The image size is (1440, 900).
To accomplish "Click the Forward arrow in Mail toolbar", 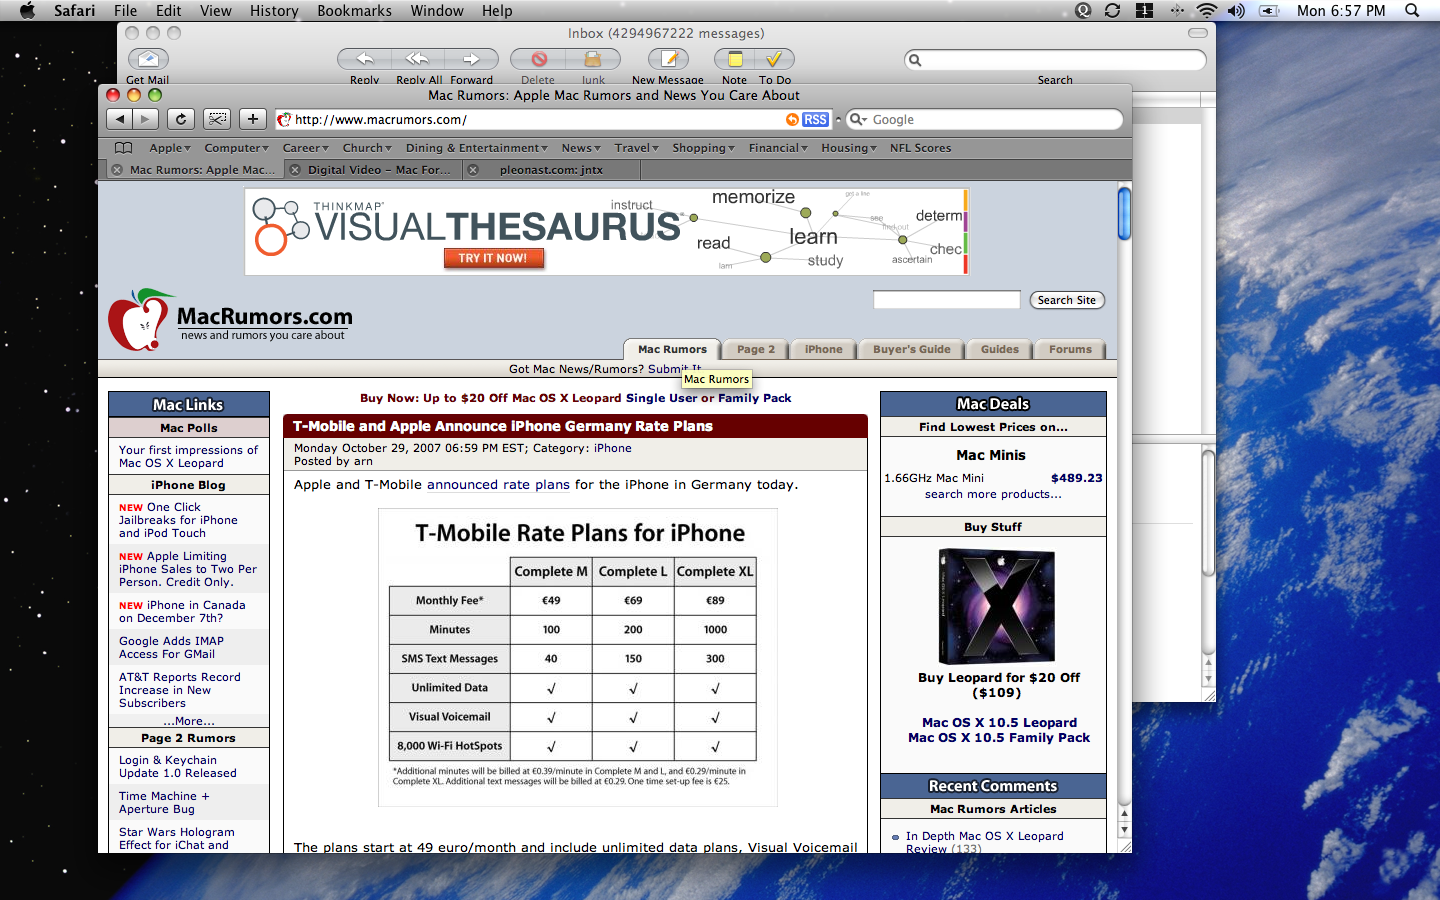I will [x=471, y=60].
